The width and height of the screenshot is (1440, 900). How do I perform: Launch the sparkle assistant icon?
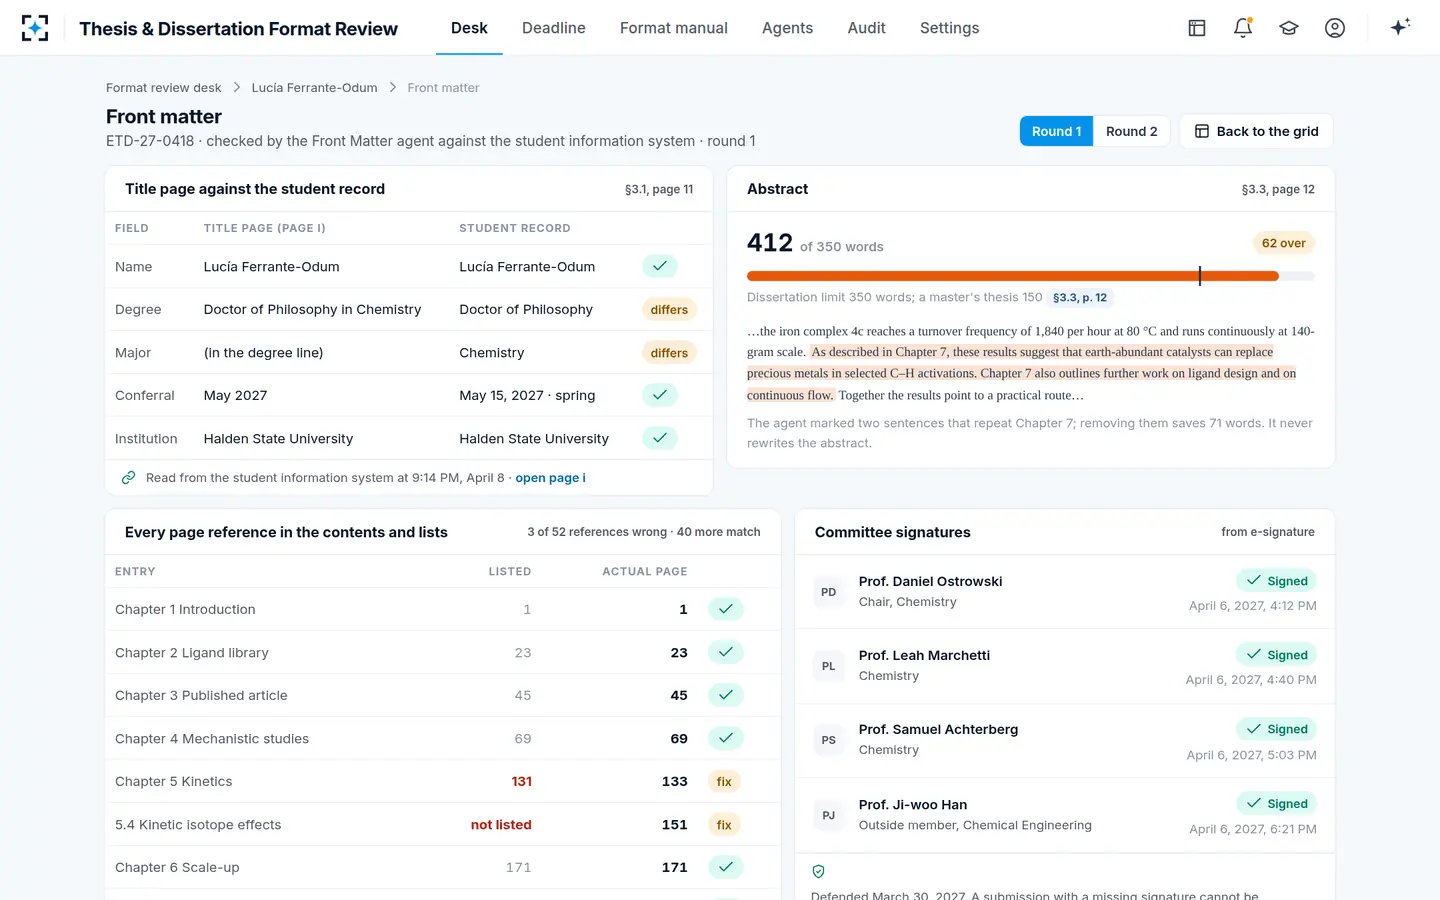coord(1400,27)
